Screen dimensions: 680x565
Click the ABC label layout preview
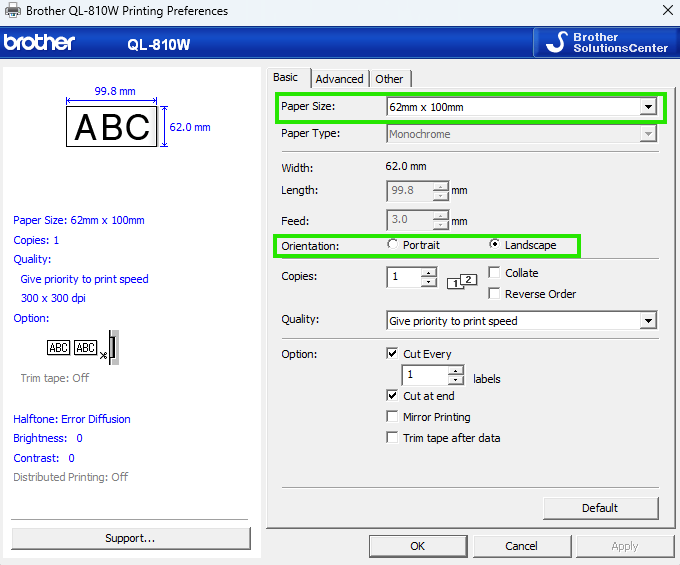[x=111, y=126]
